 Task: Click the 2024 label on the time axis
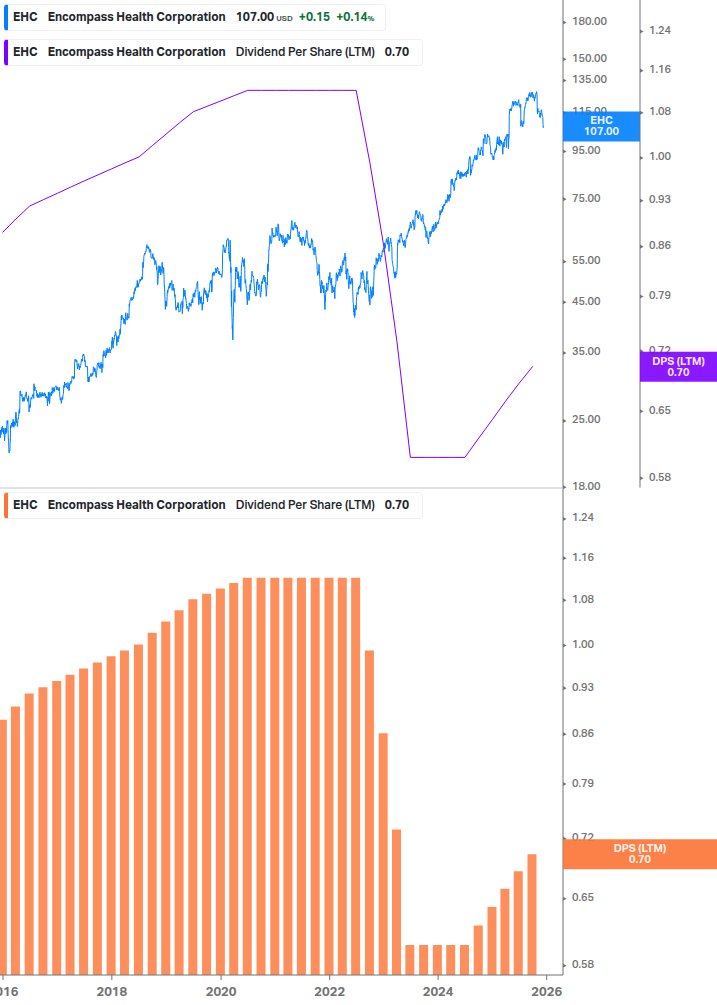438,992
